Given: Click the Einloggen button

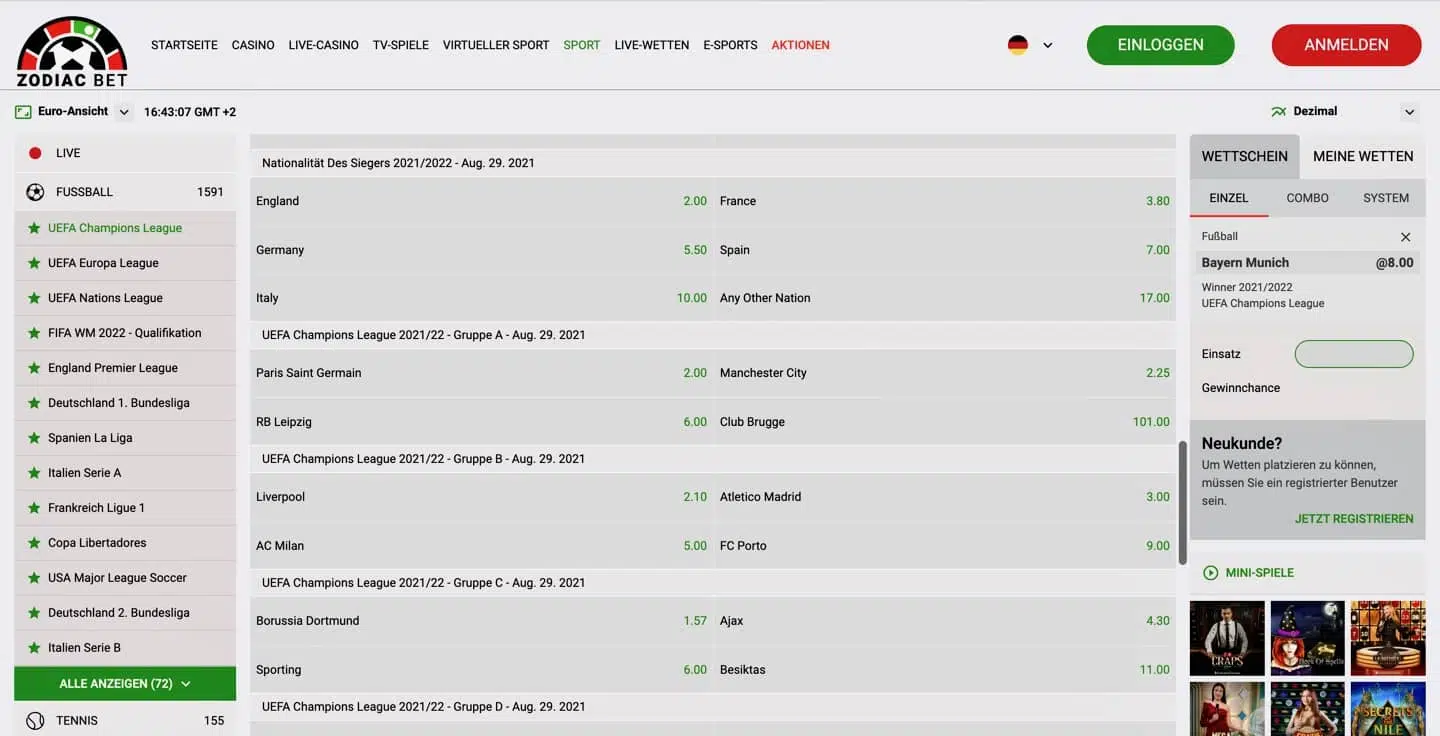Looking at the screenshot, I should coord(1161,45).
